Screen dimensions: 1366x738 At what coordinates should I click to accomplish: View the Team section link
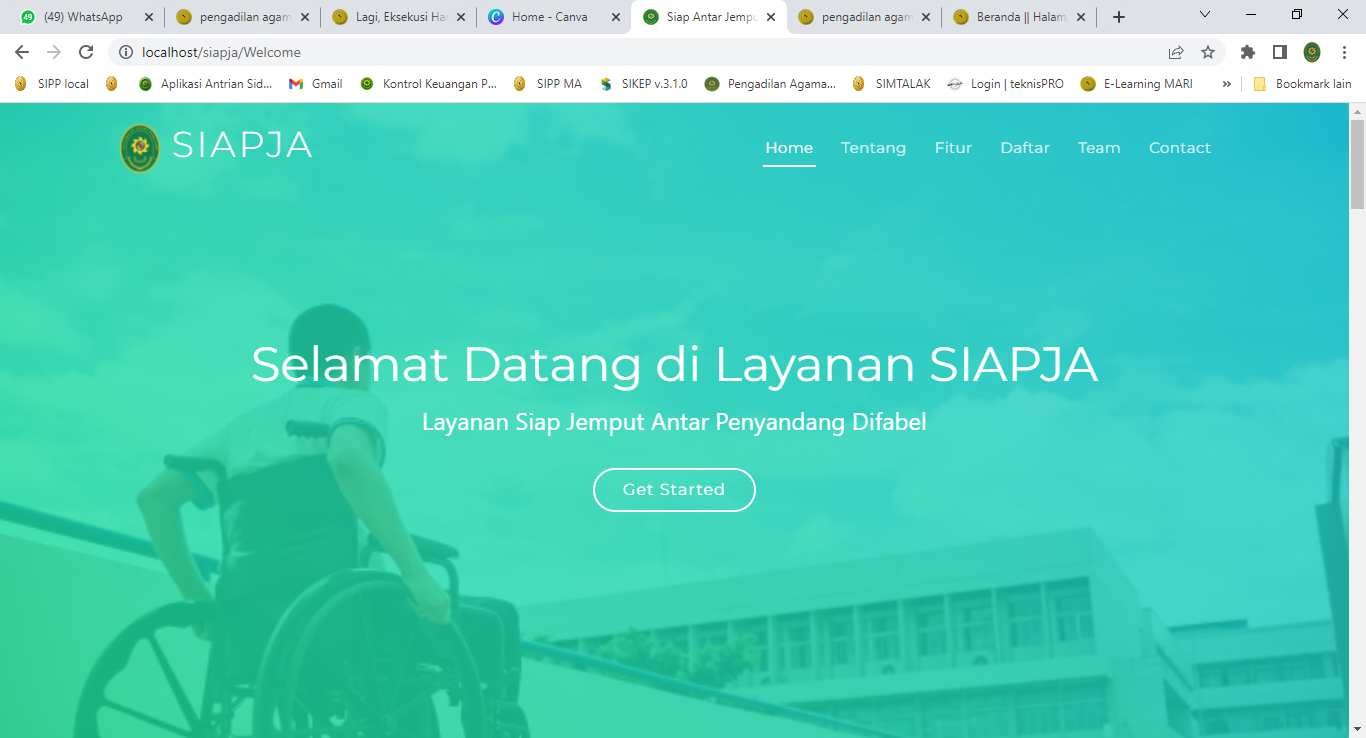pos(1099,148)
